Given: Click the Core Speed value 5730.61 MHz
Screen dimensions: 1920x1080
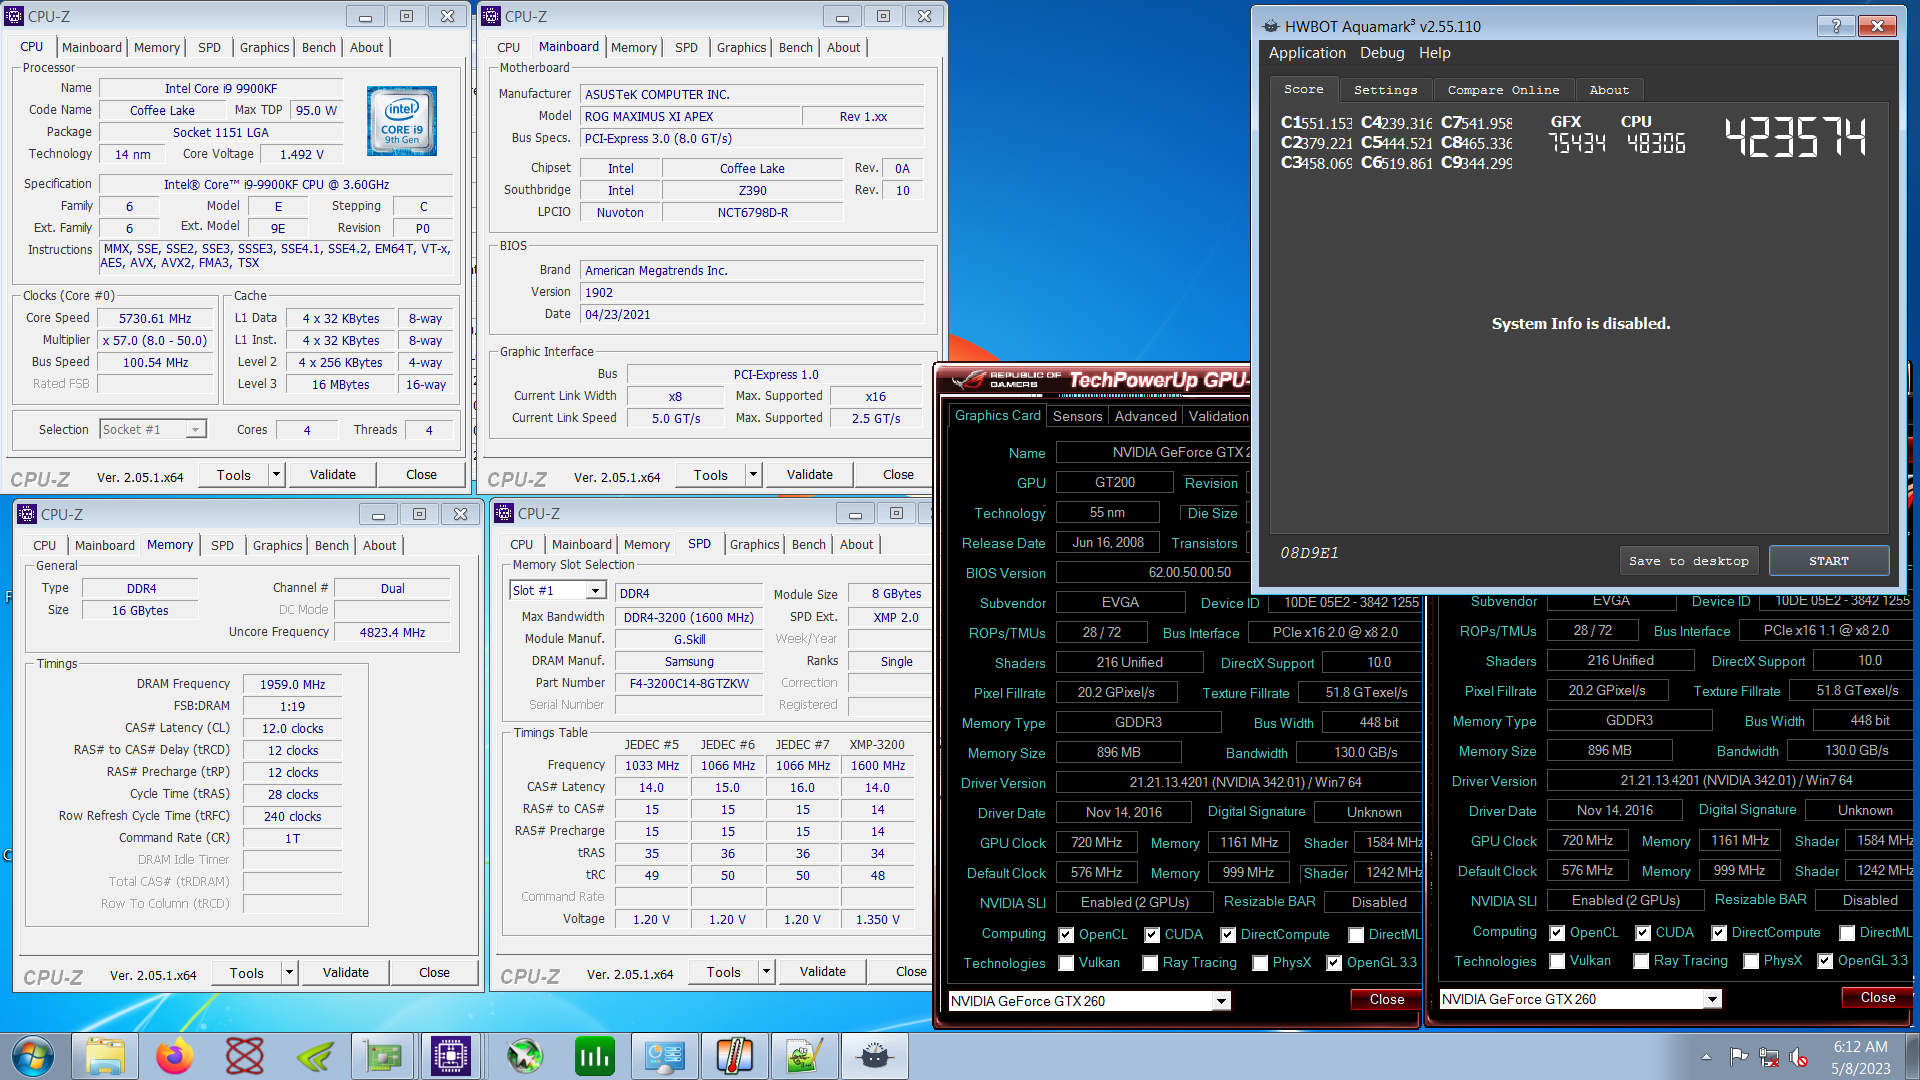Looking at the screenshot, I should pyautogui.click(x=155, y=318).
